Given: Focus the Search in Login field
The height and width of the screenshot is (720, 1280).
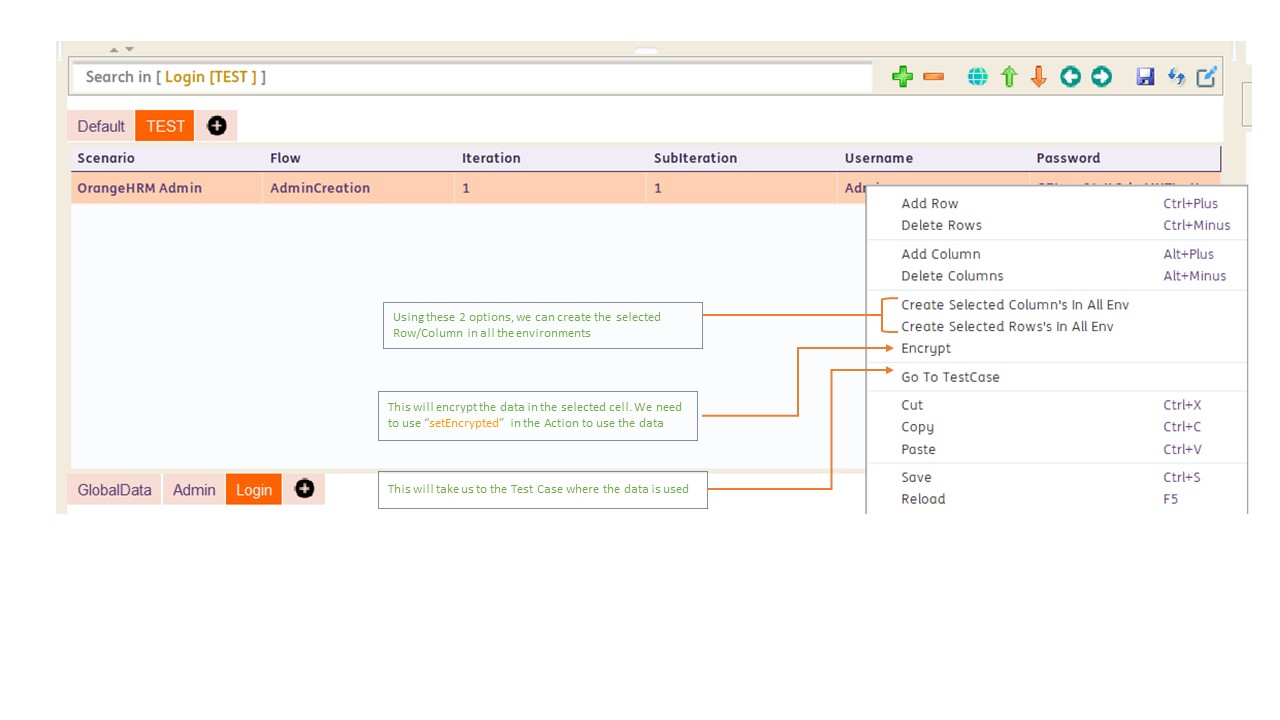Looking at the screenshot, I should (472, 77).
